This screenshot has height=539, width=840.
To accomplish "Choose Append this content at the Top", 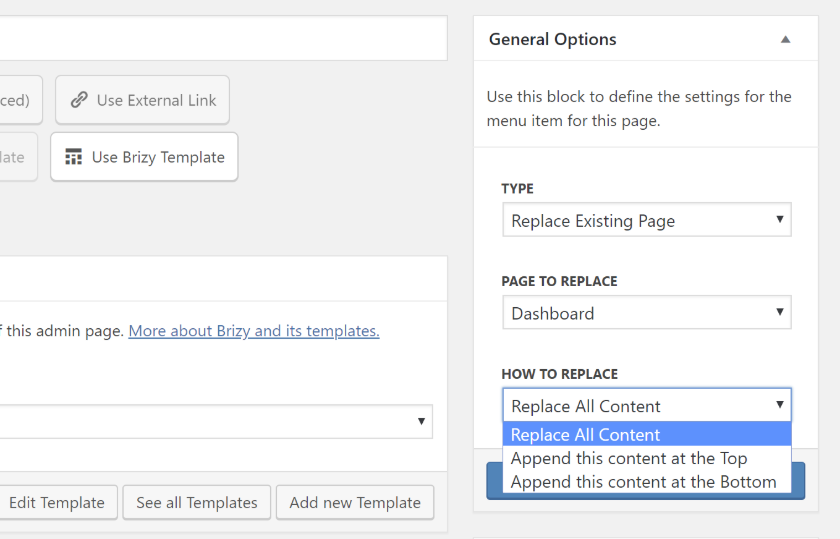I will [647, 458].
